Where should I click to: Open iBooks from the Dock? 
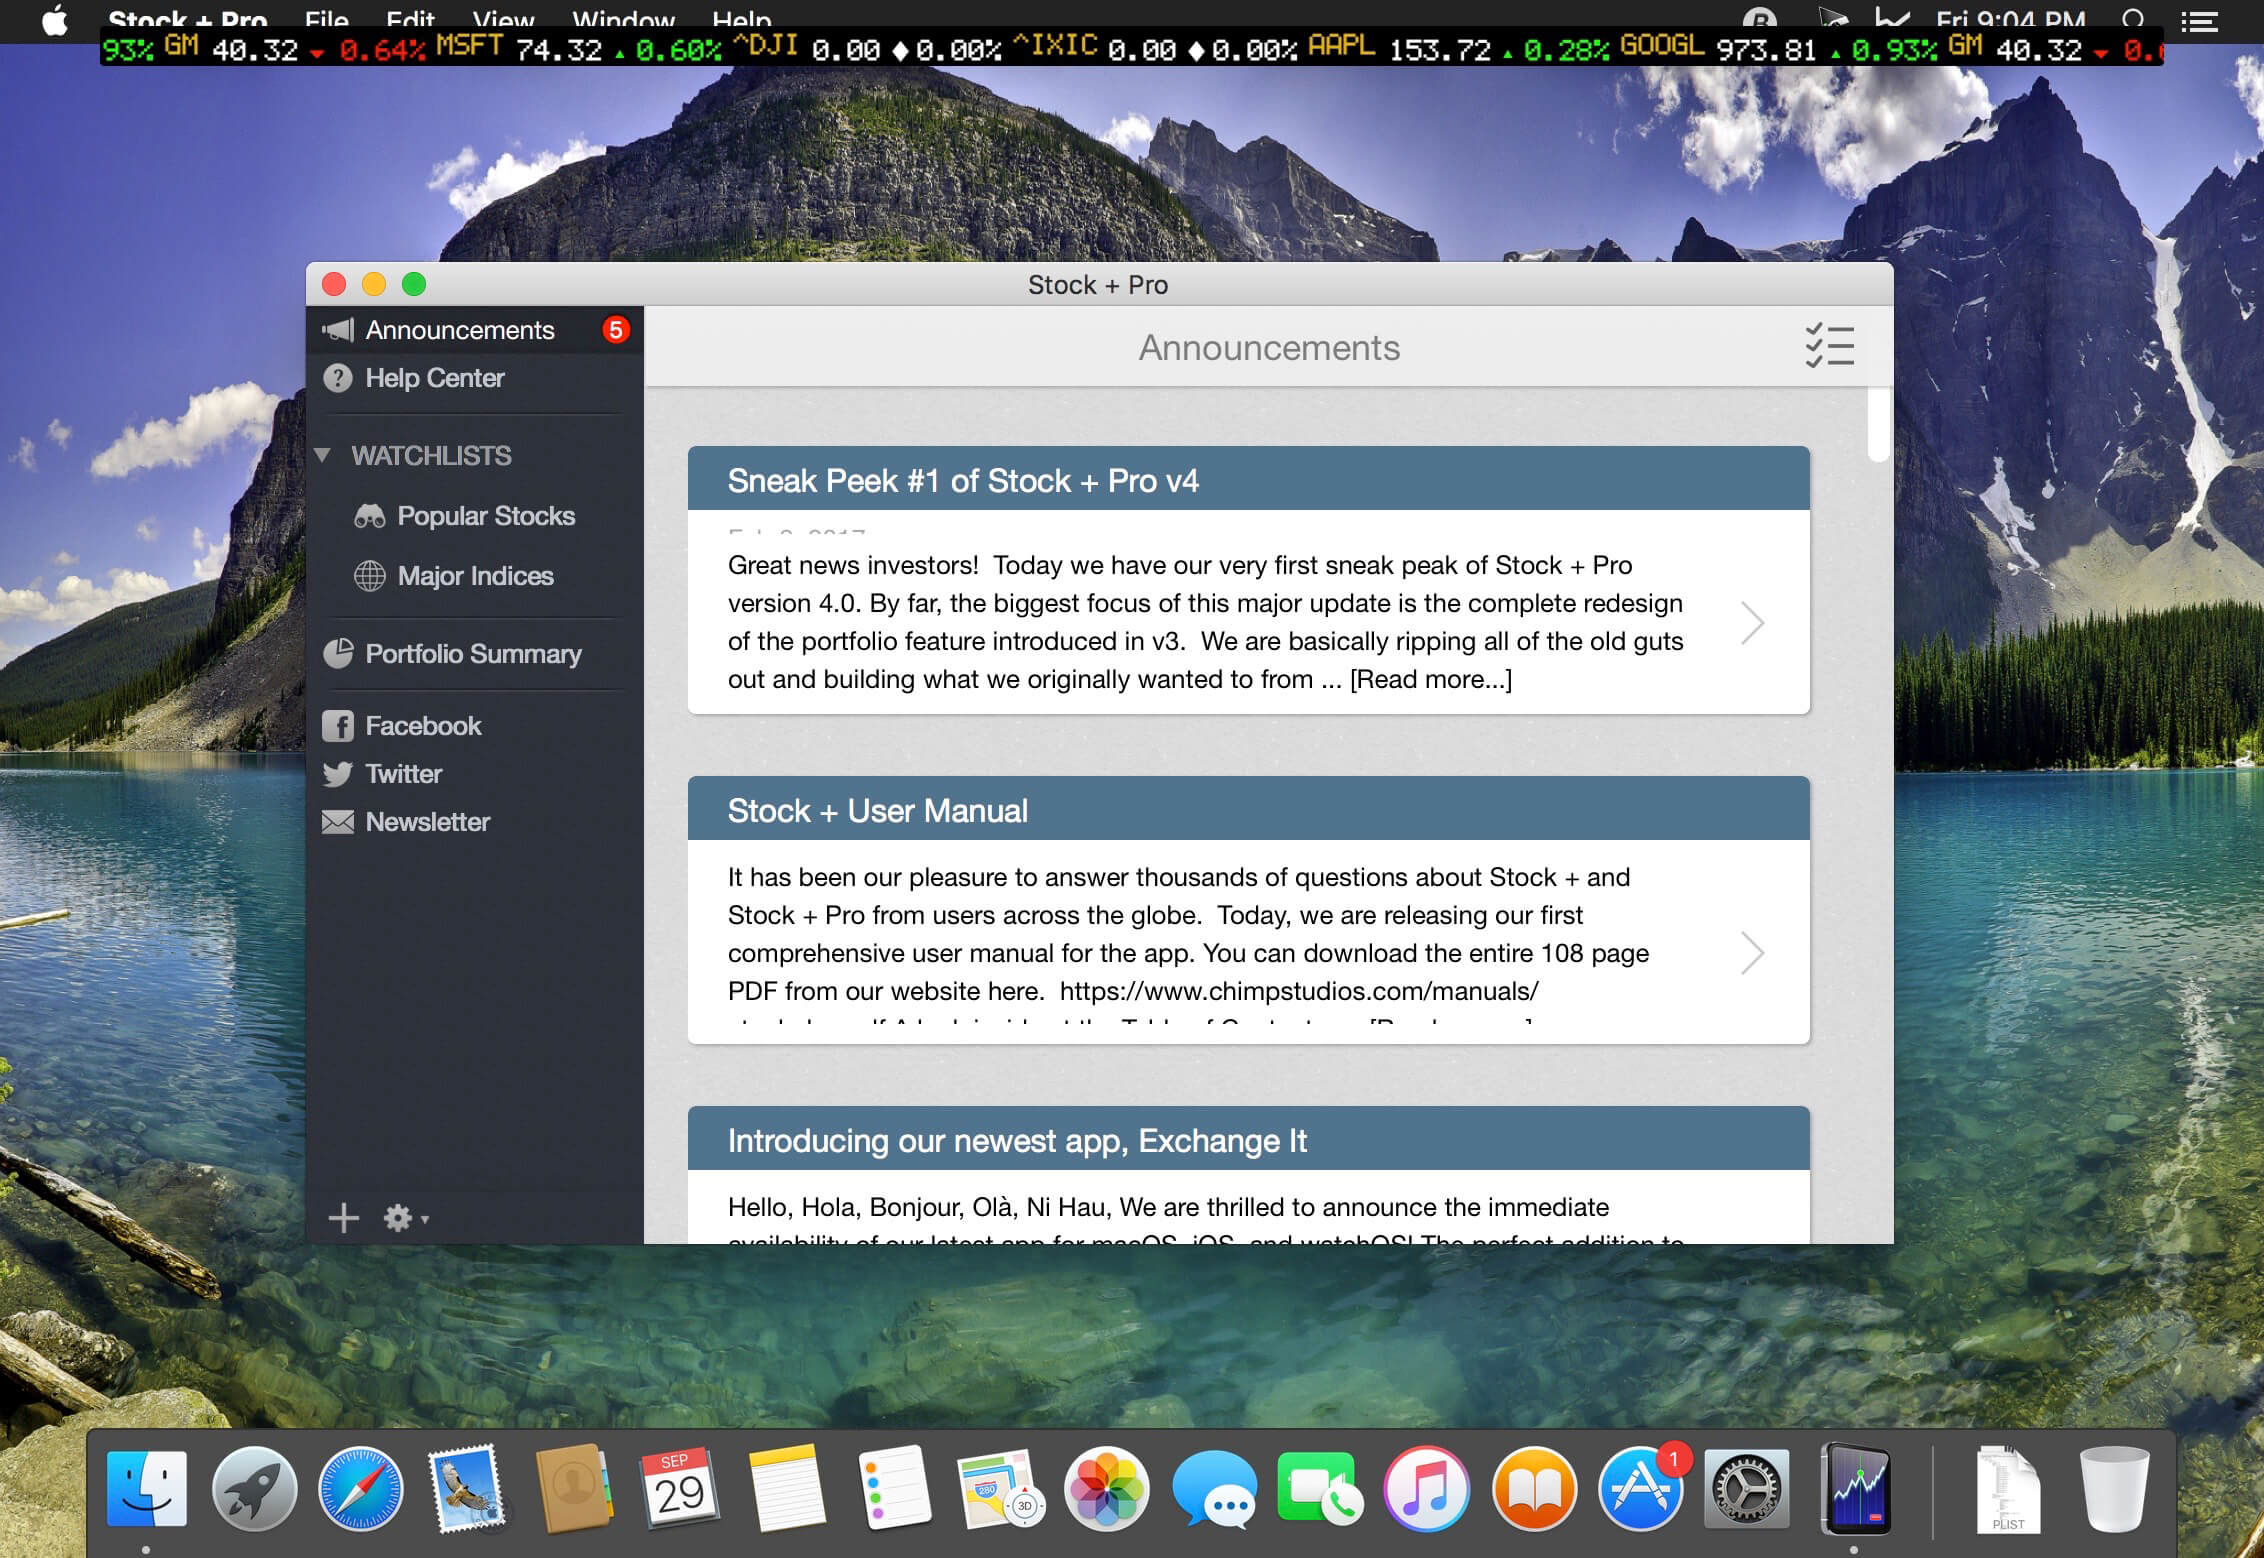(x=1534, y=1489)
